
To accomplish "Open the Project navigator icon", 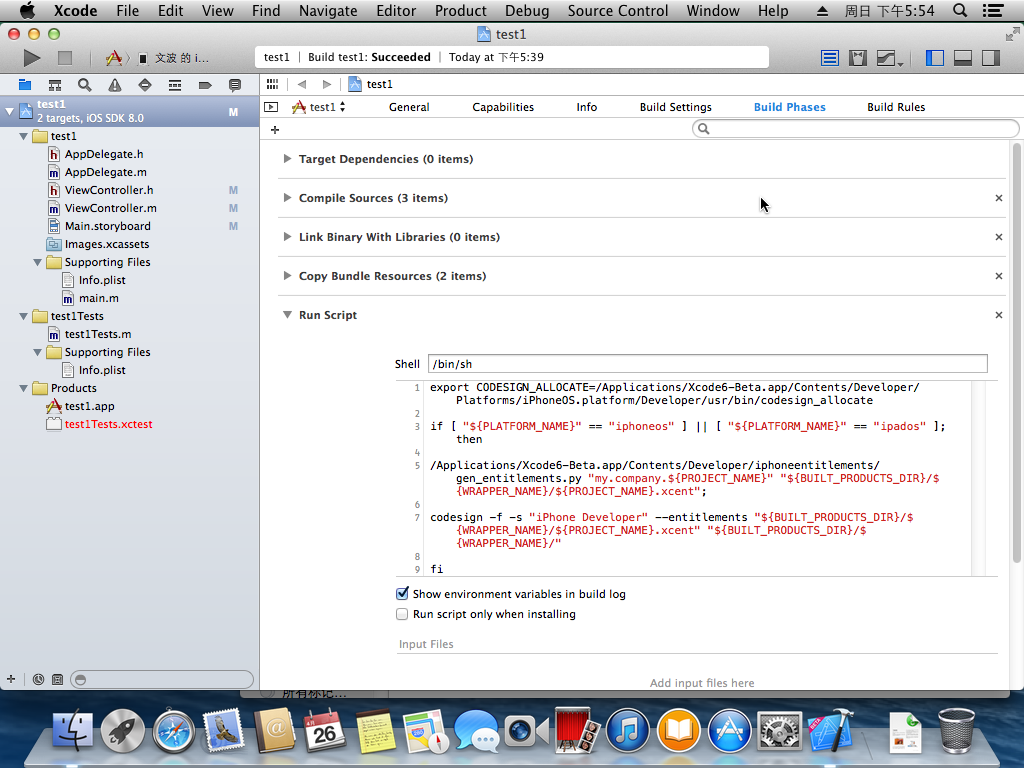I will point(25,85).
